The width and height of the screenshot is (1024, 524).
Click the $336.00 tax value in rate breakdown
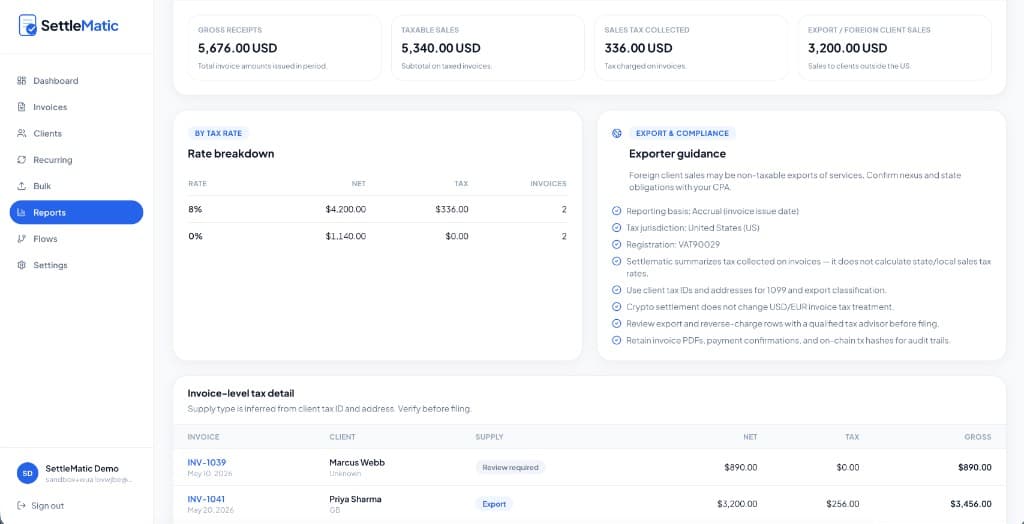pyautogui.click(x=452, y=210)
